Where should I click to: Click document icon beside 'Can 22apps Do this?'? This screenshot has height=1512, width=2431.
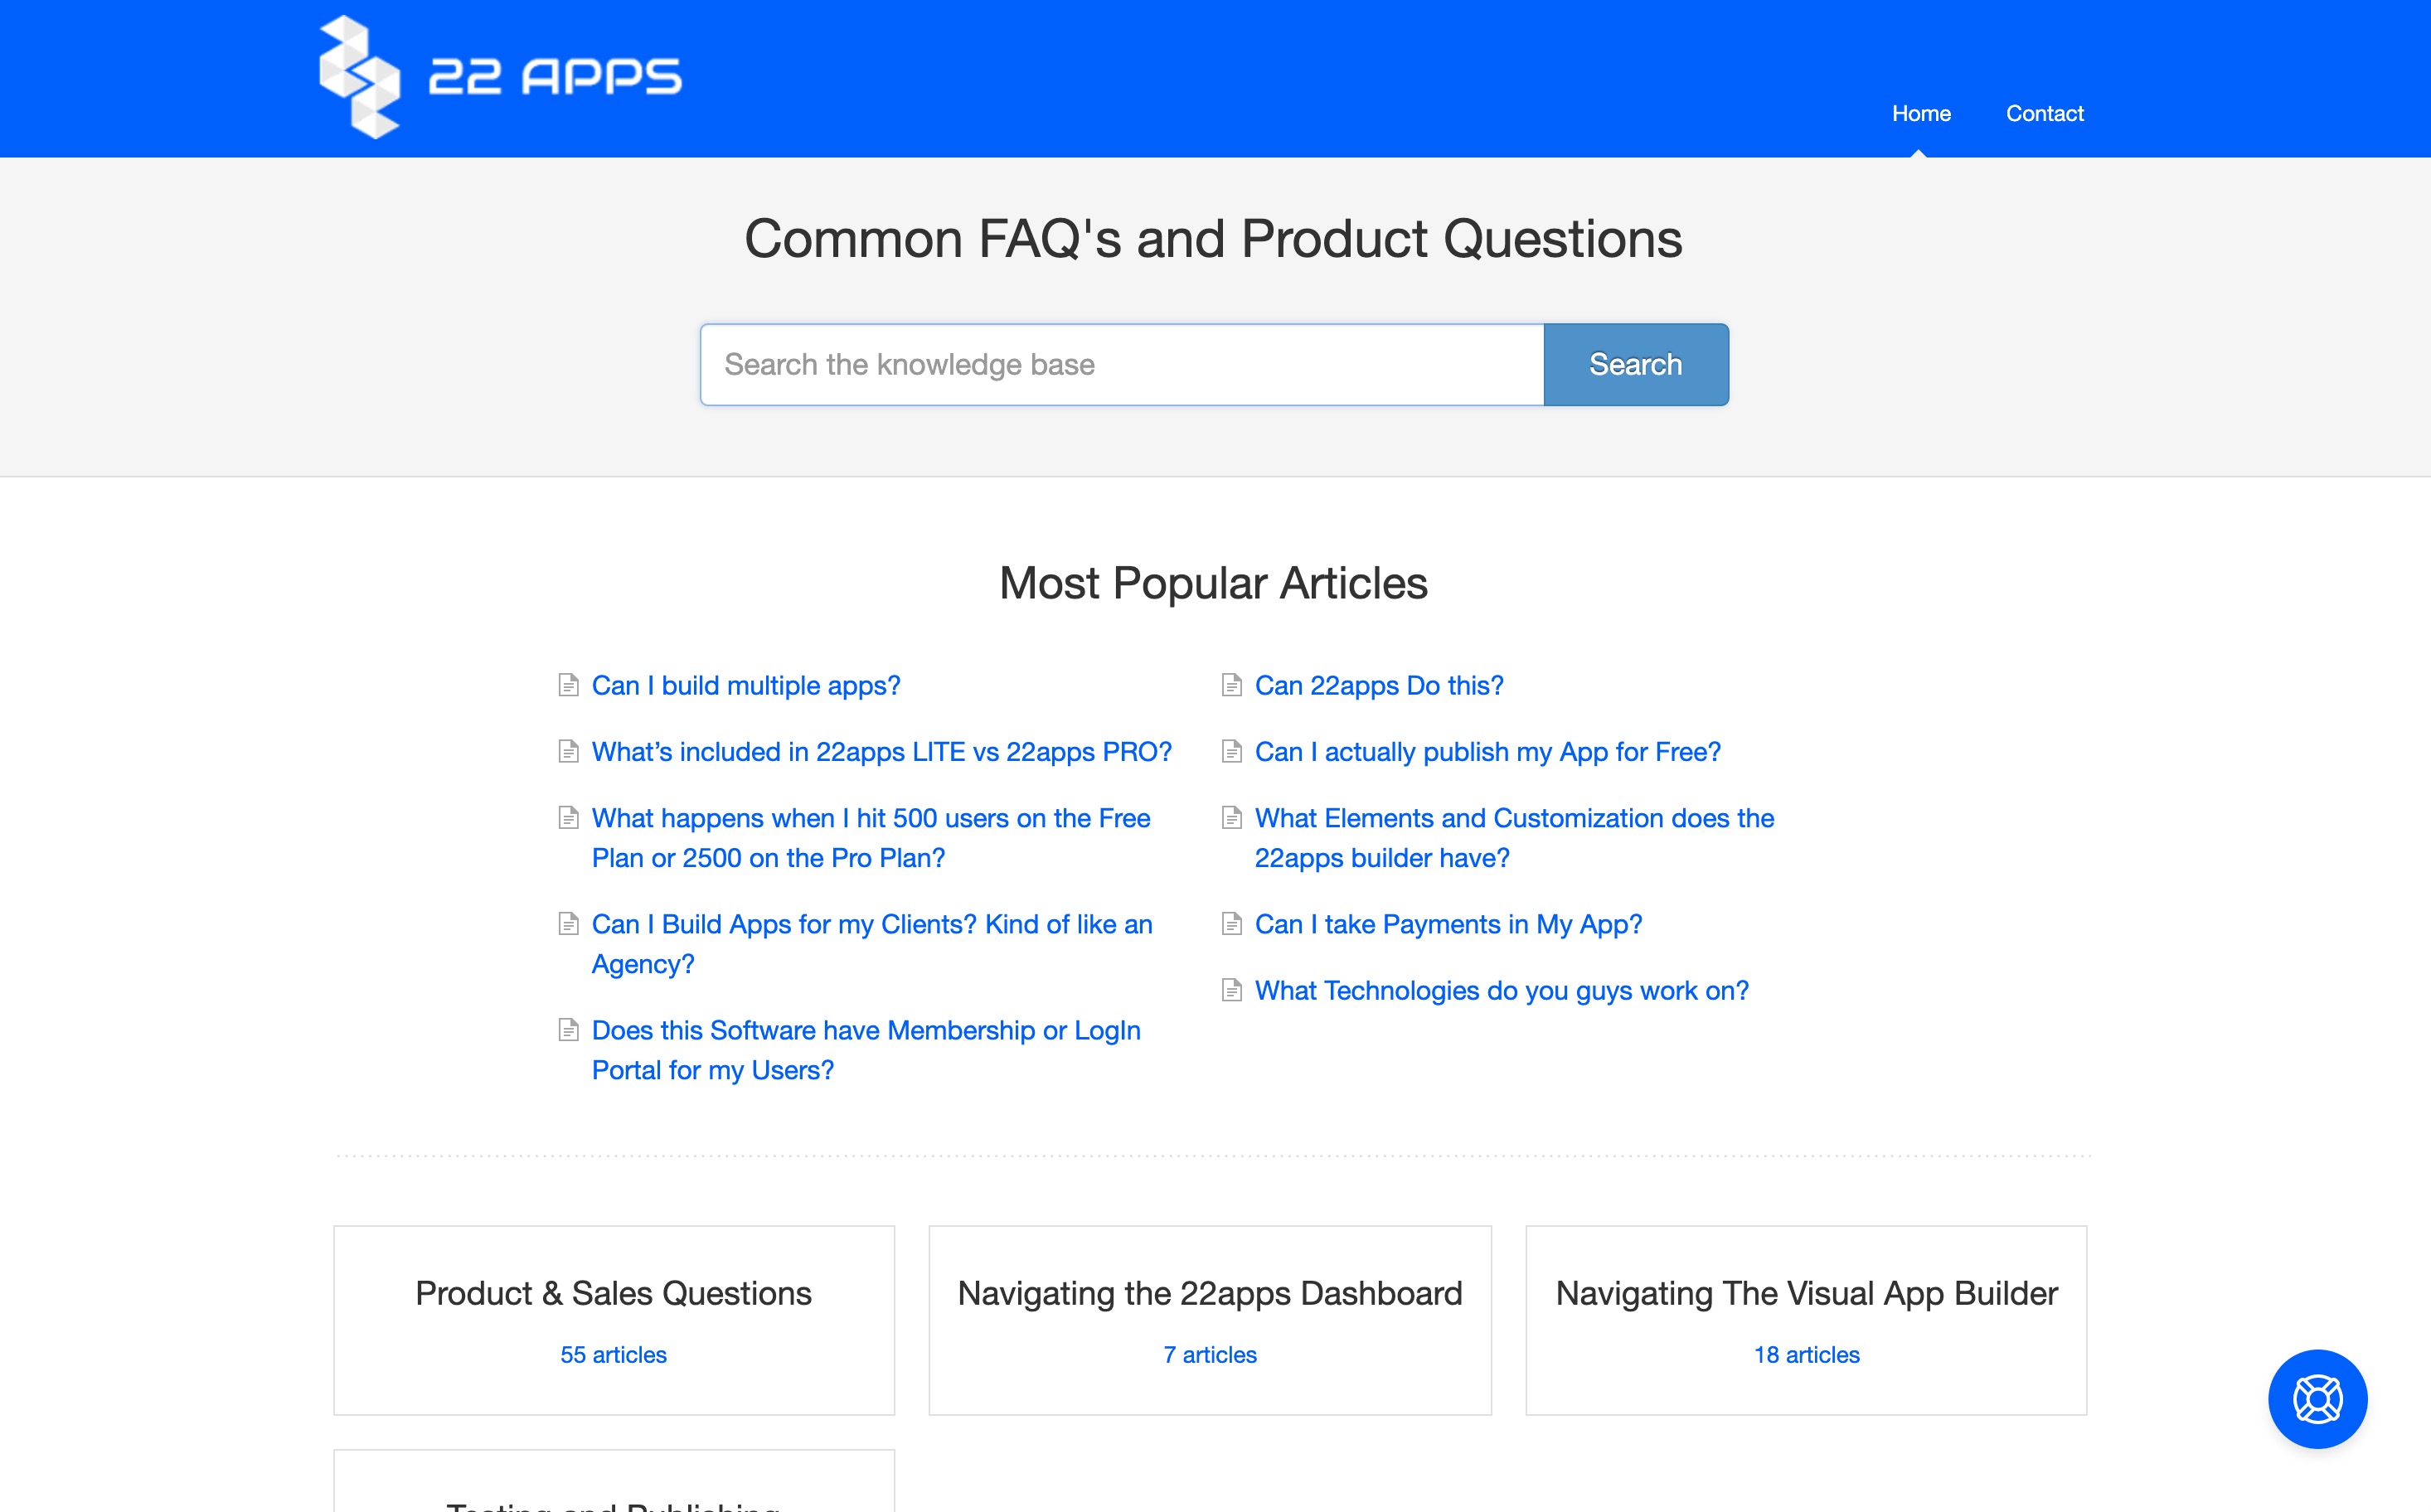click(1231, 685)
